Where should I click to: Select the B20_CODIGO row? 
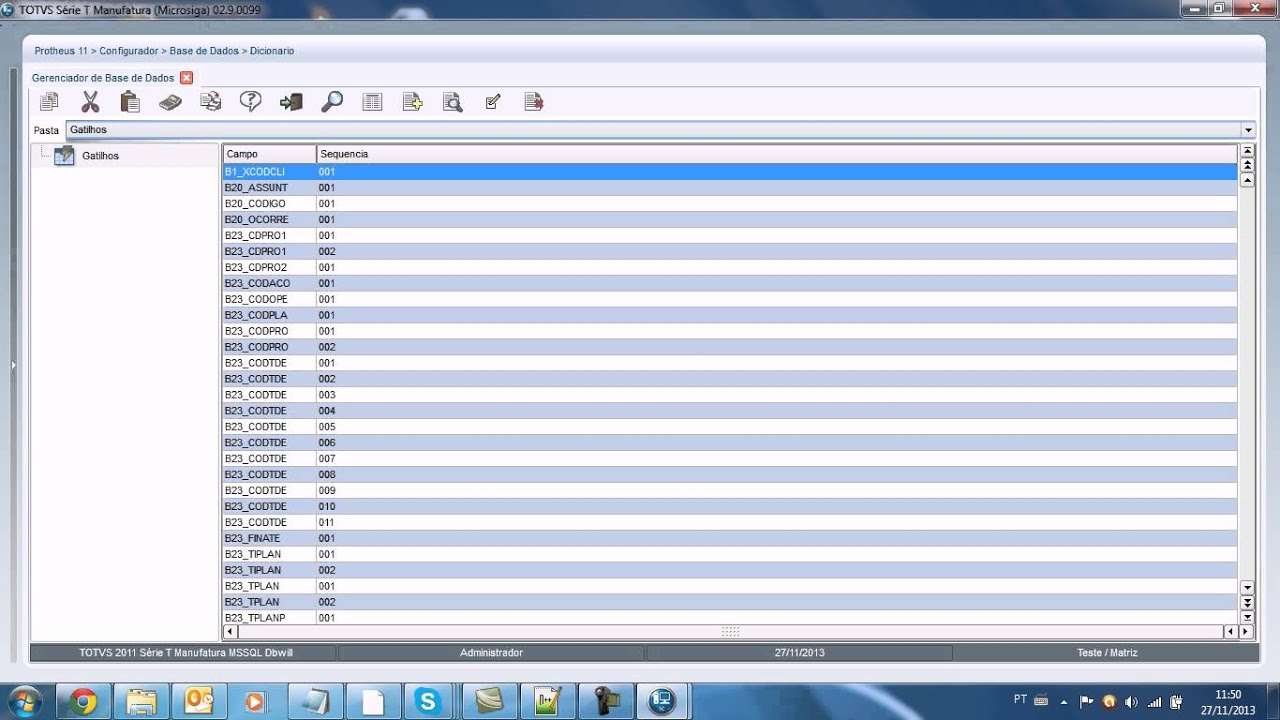pos(730,204)
